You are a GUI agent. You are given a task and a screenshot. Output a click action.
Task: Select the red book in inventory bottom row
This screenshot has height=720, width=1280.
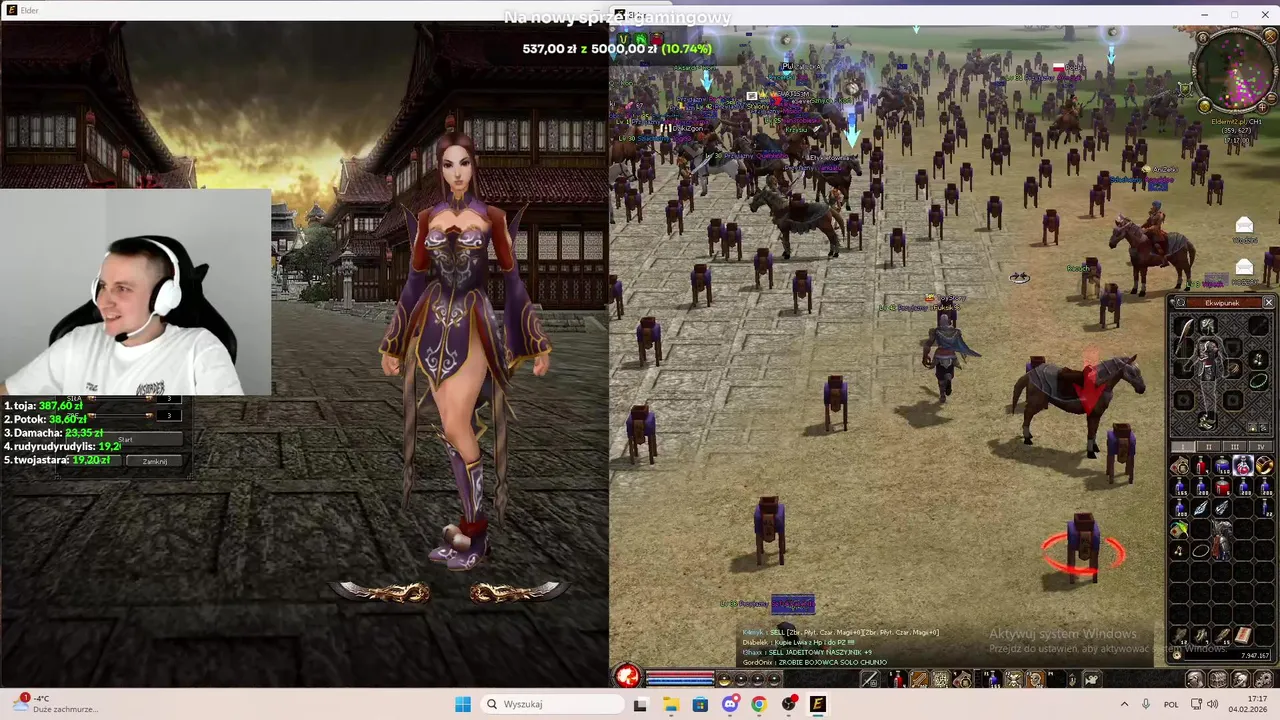[x=1243, y=634]
